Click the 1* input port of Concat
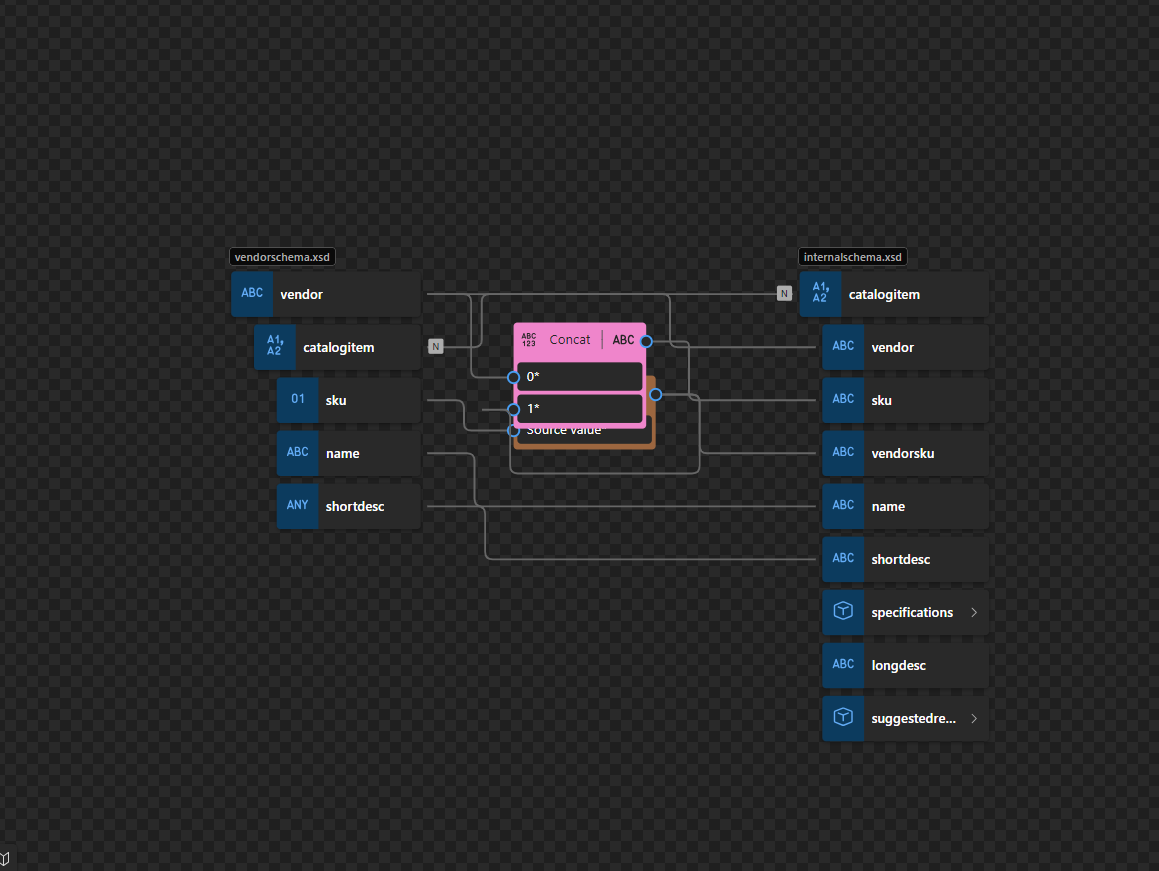The image size is (1159, 871). click(x=514, y=409)
